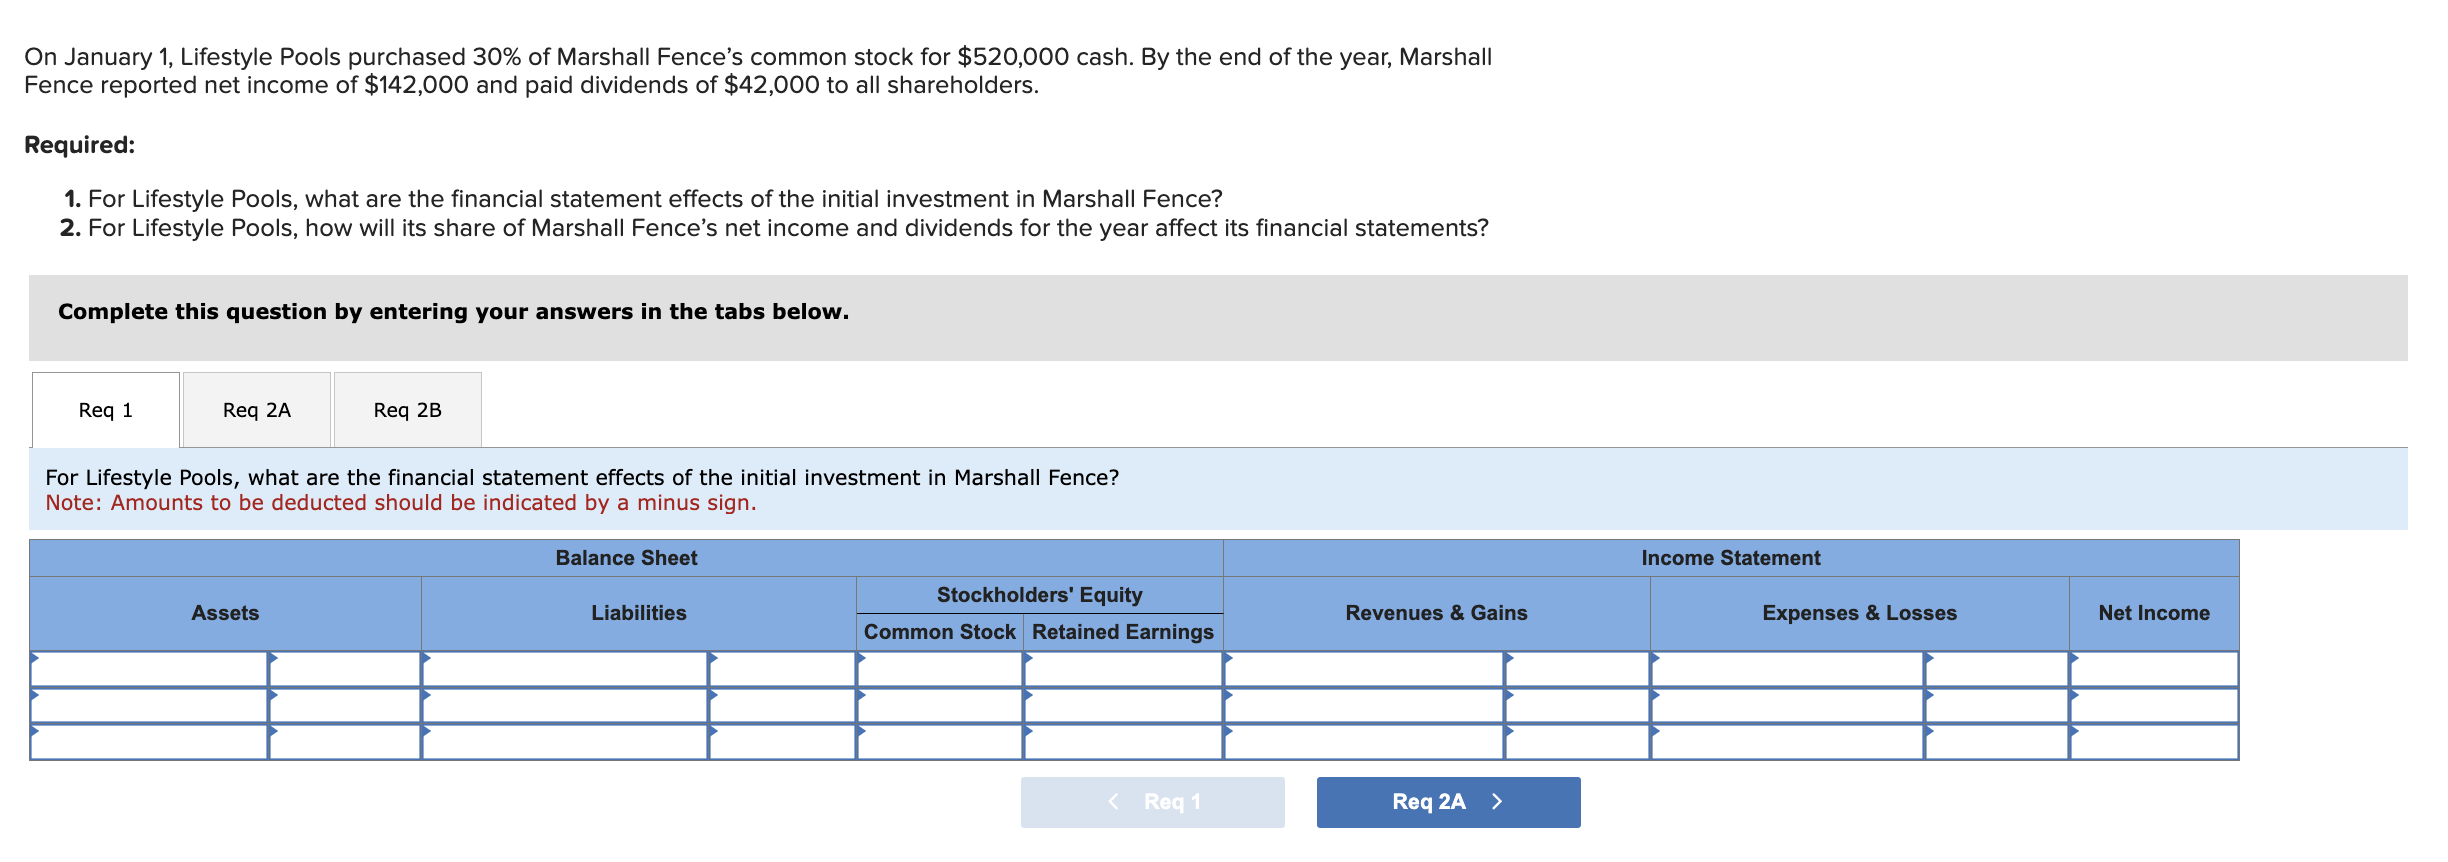Click the left chevron on Req 1 button

point(1113,802)
